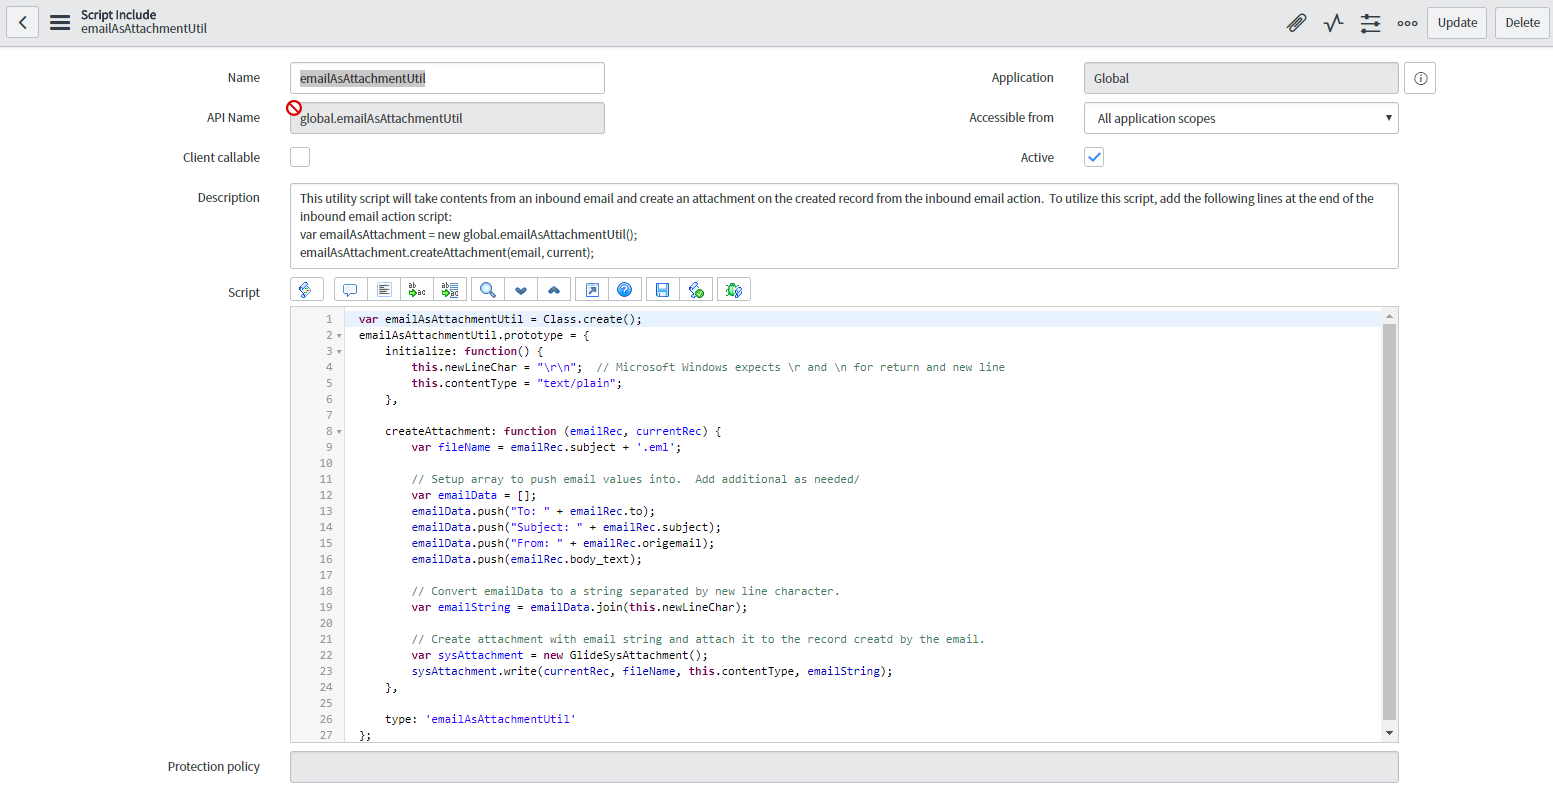Click the script scrollbar down arrow
This screenshot has height=790, width=1553.
click(1389, 734)
